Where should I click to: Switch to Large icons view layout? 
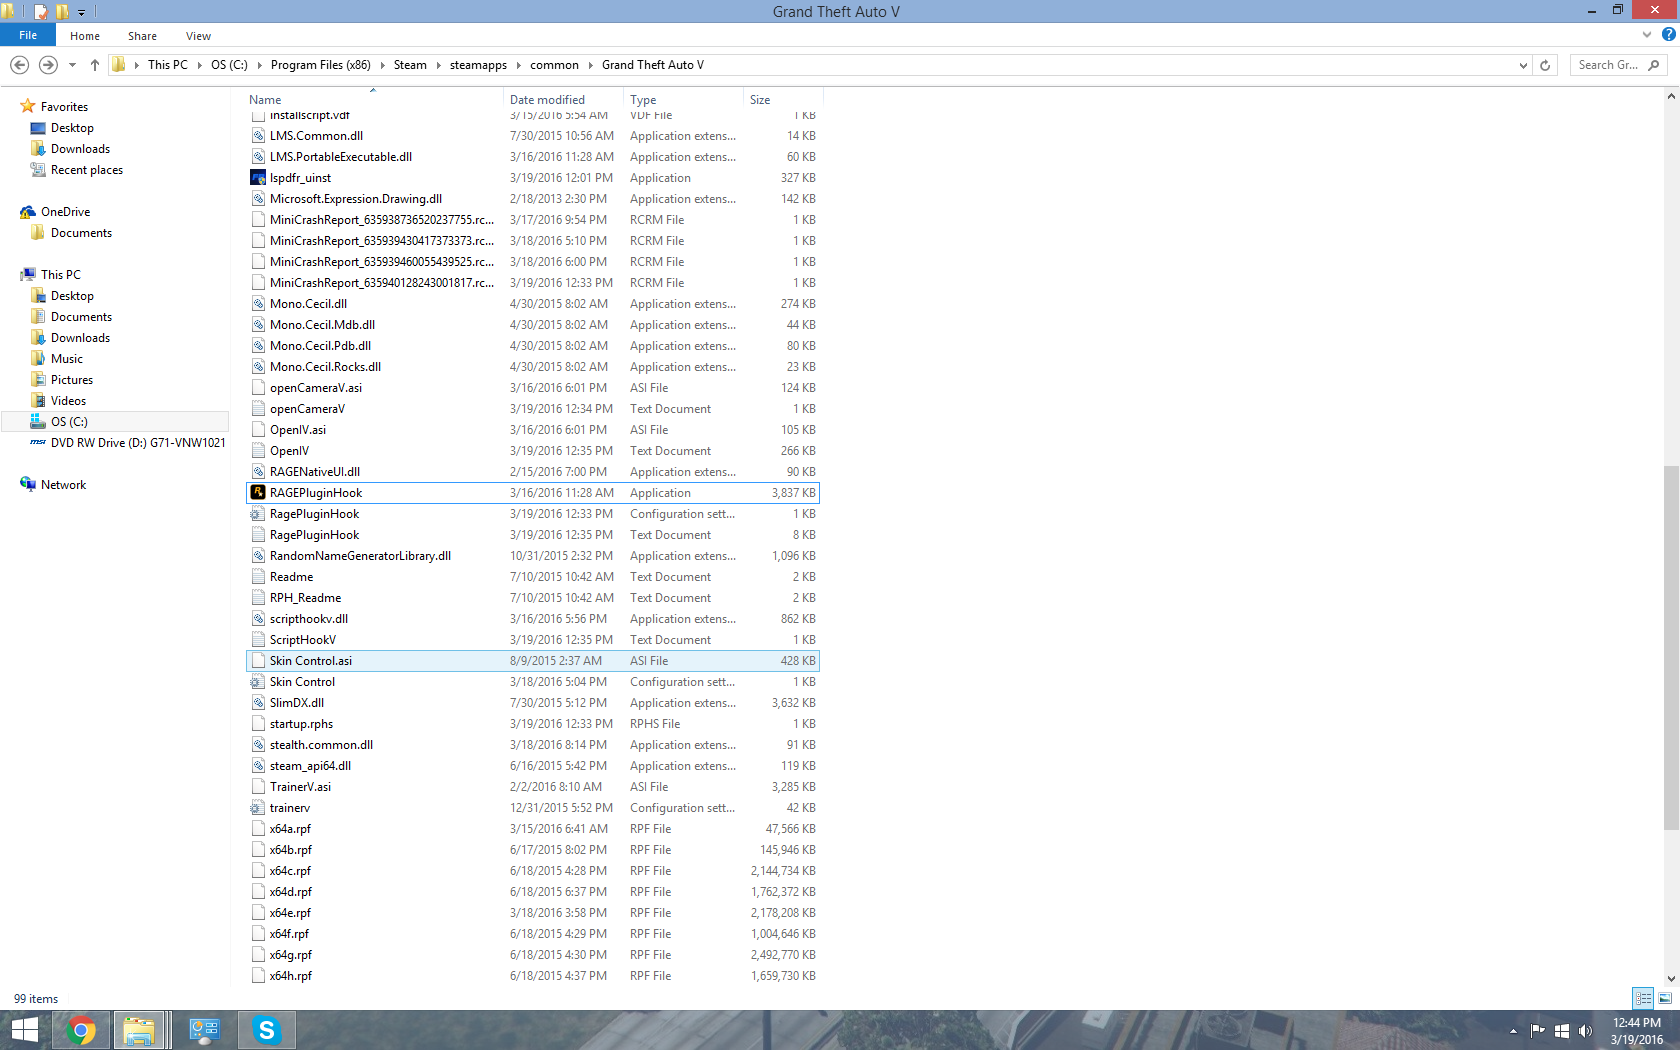coord(1665,998)
